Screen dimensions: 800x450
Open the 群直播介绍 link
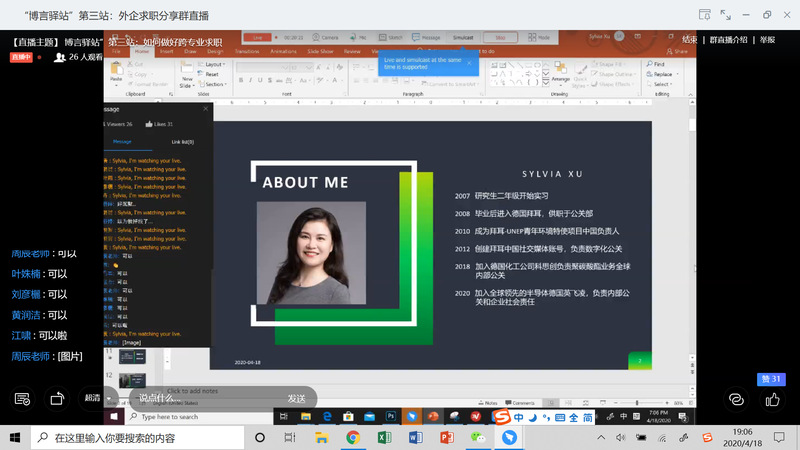coord(728,40)
